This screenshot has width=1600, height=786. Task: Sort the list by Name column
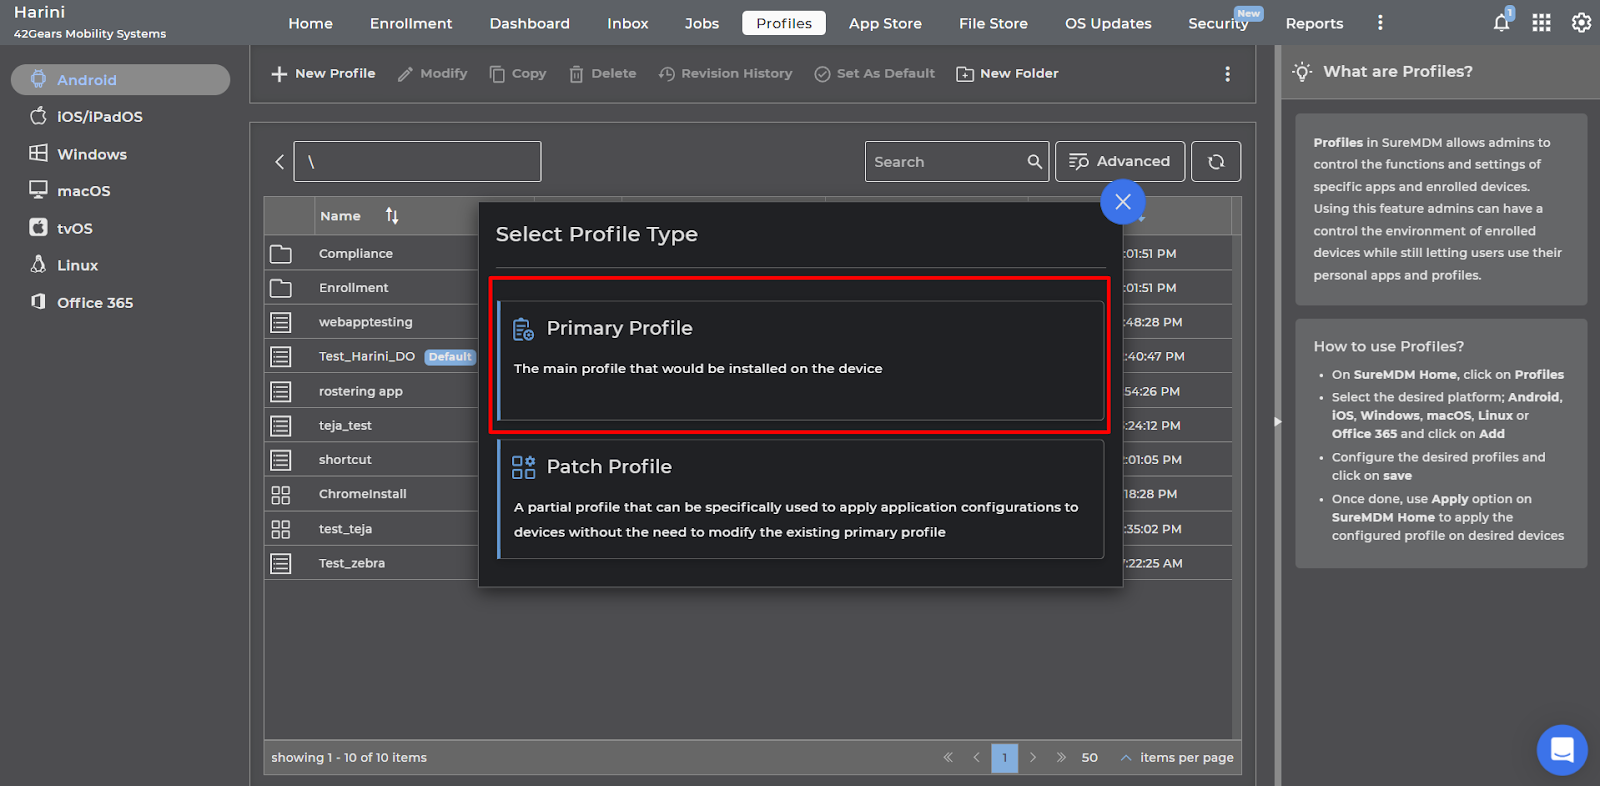pyautogui.click(x=392, y=216)
